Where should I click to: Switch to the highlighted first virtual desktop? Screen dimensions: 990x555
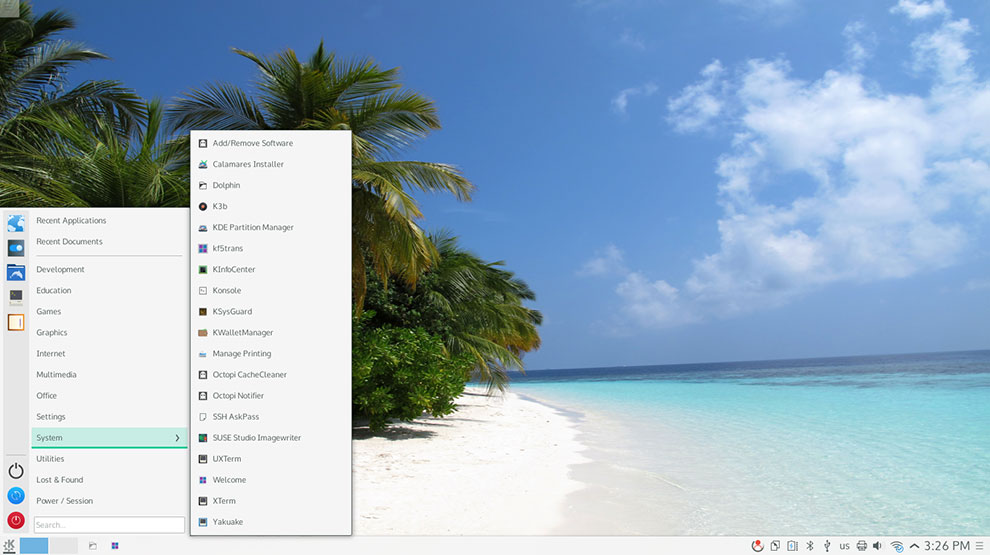coord(34,546)
